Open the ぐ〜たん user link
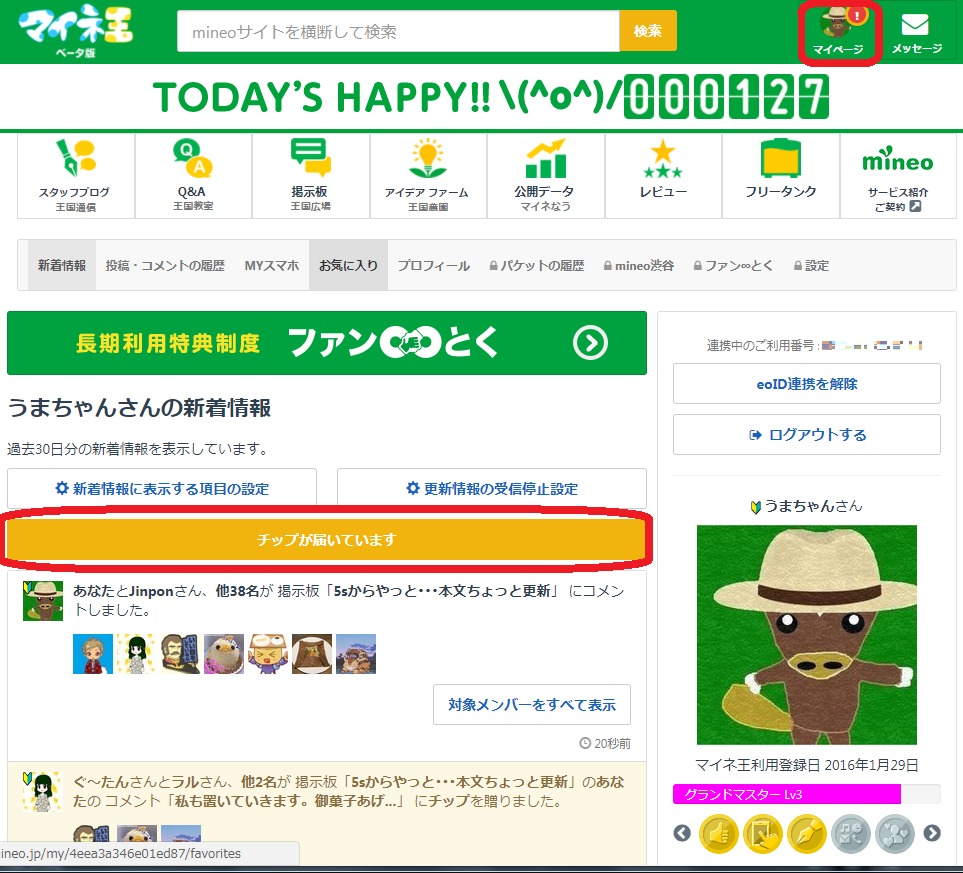The width and height of the screenshot is (963, 873). pyautogui.click(x=101, y=782)
